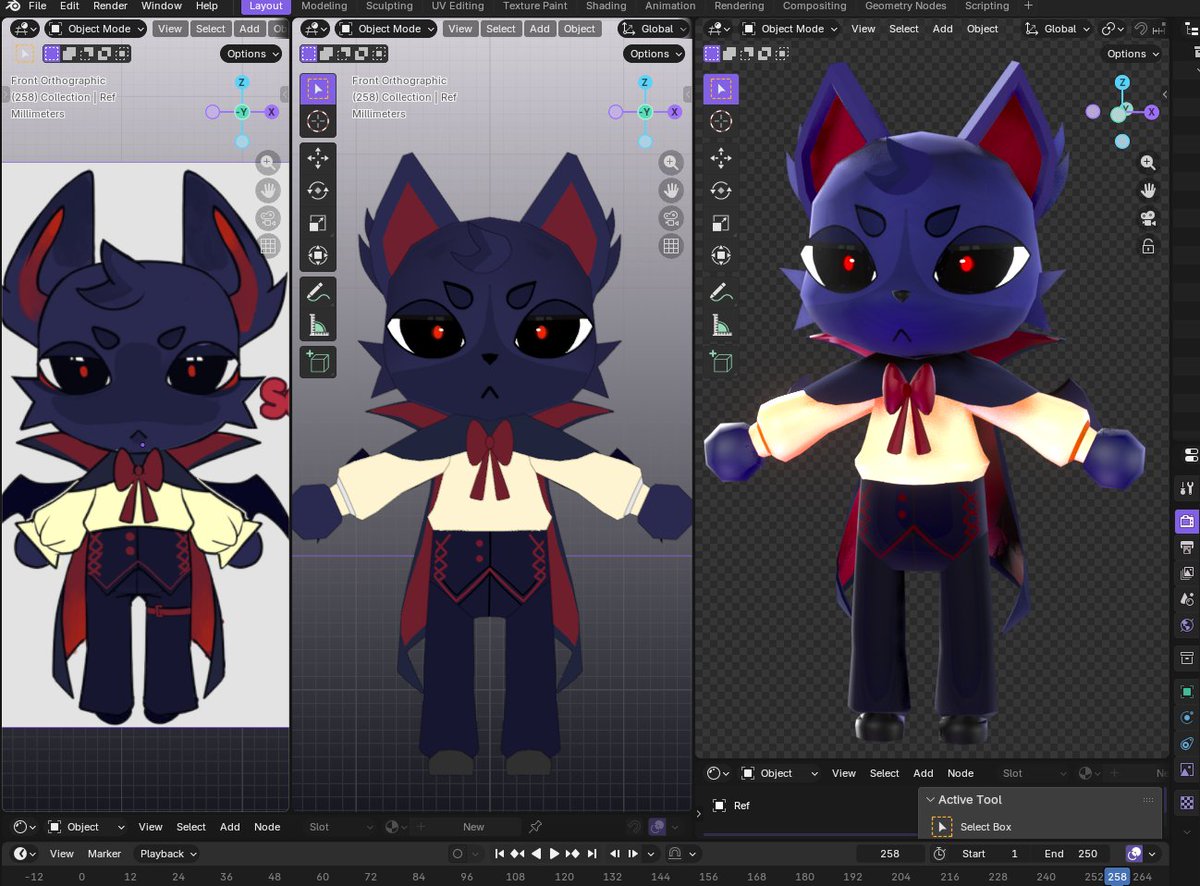
Task: Select the Measure tool in the right viewport
Action: click(x=721, y=325)
